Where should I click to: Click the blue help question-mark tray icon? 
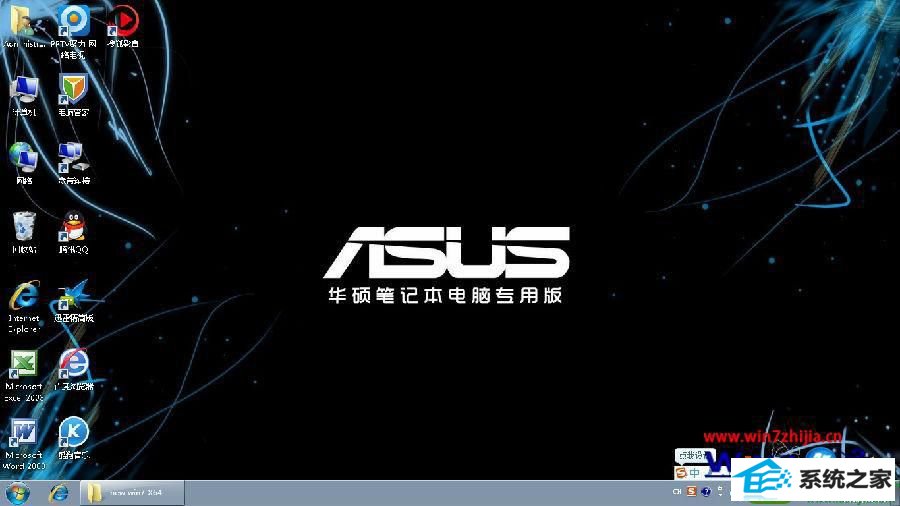click(x=706, y=492)
